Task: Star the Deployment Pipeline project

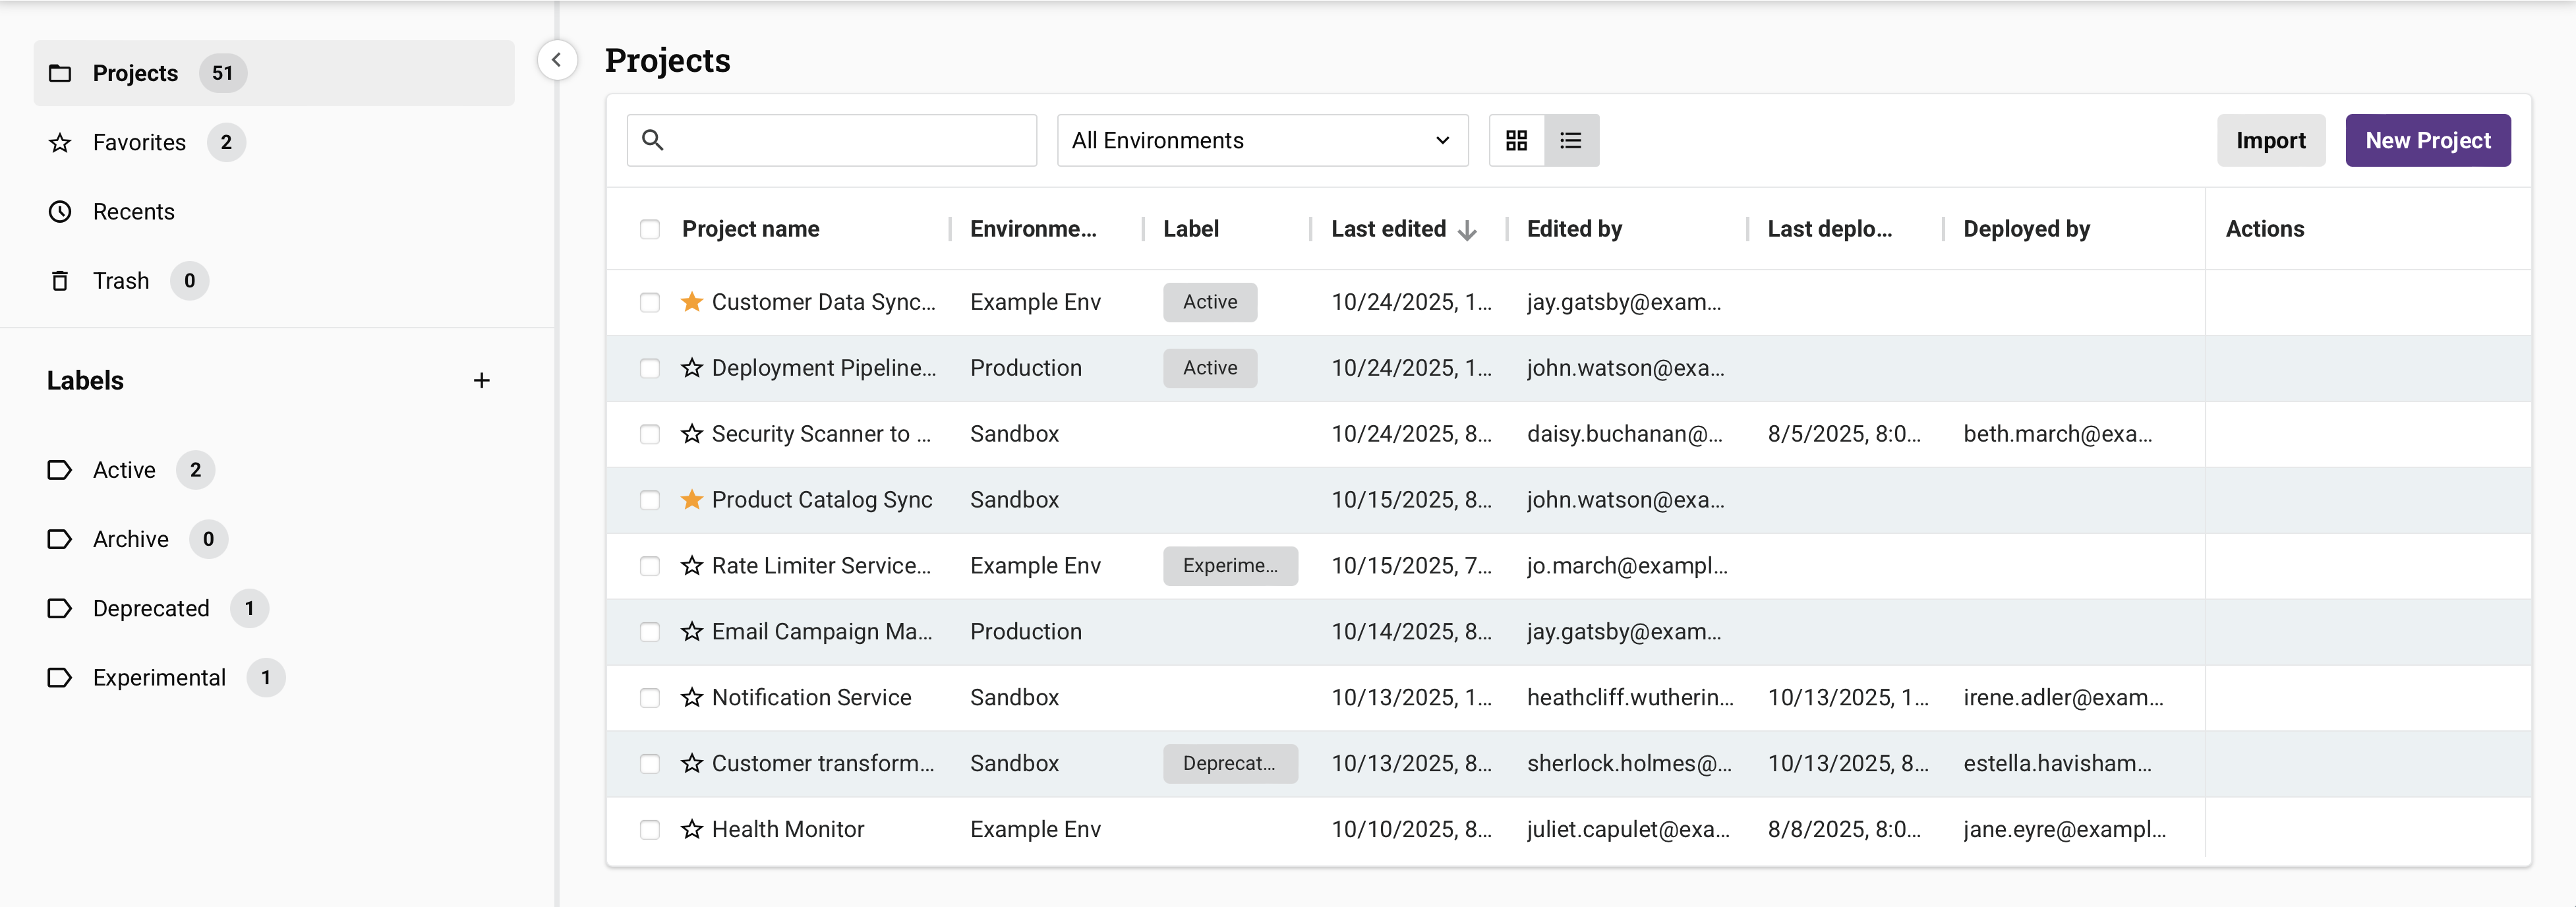Action: pos(691,368)
